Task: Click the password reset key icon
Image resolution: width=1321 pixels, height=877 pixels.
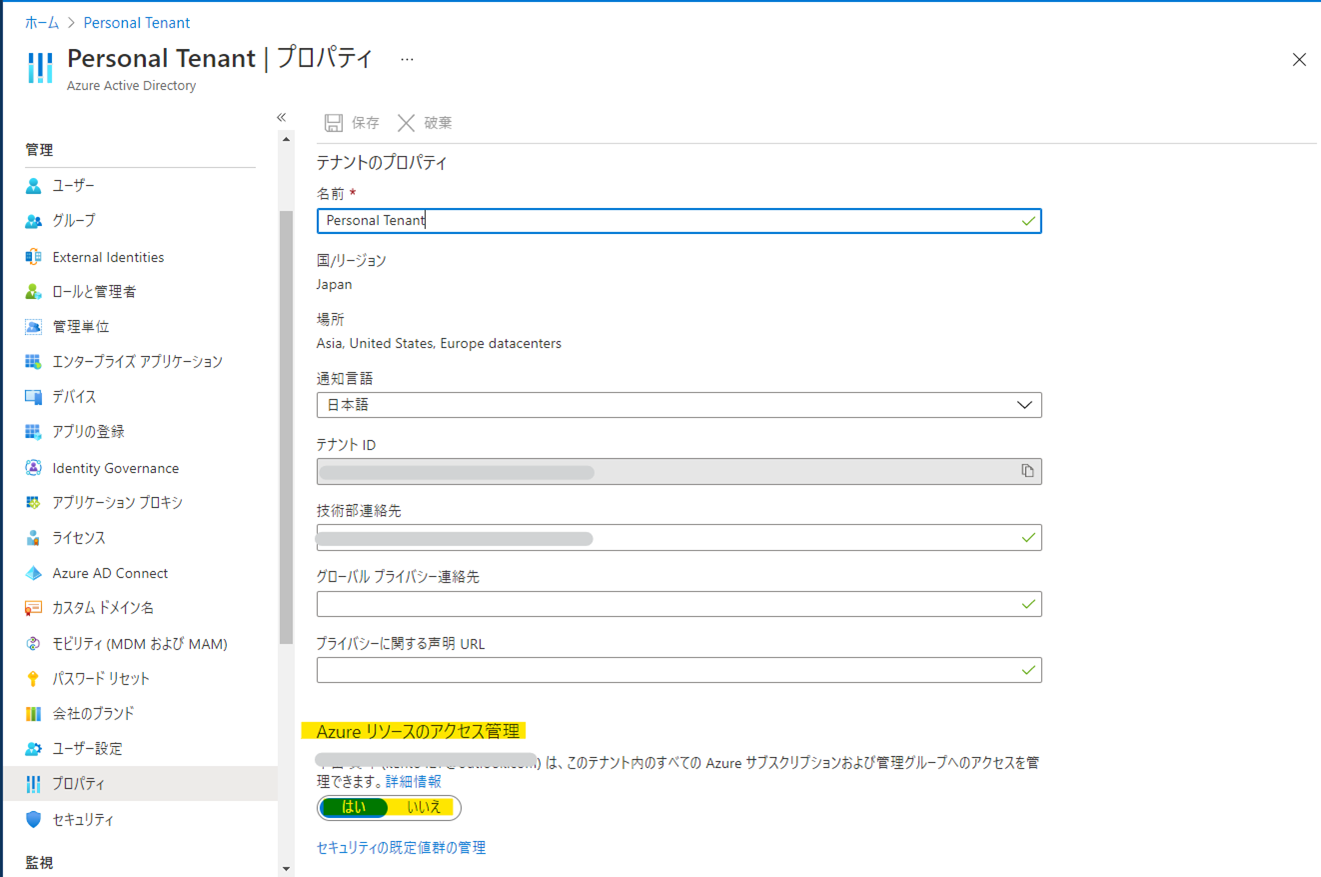Action: (33, 679)
